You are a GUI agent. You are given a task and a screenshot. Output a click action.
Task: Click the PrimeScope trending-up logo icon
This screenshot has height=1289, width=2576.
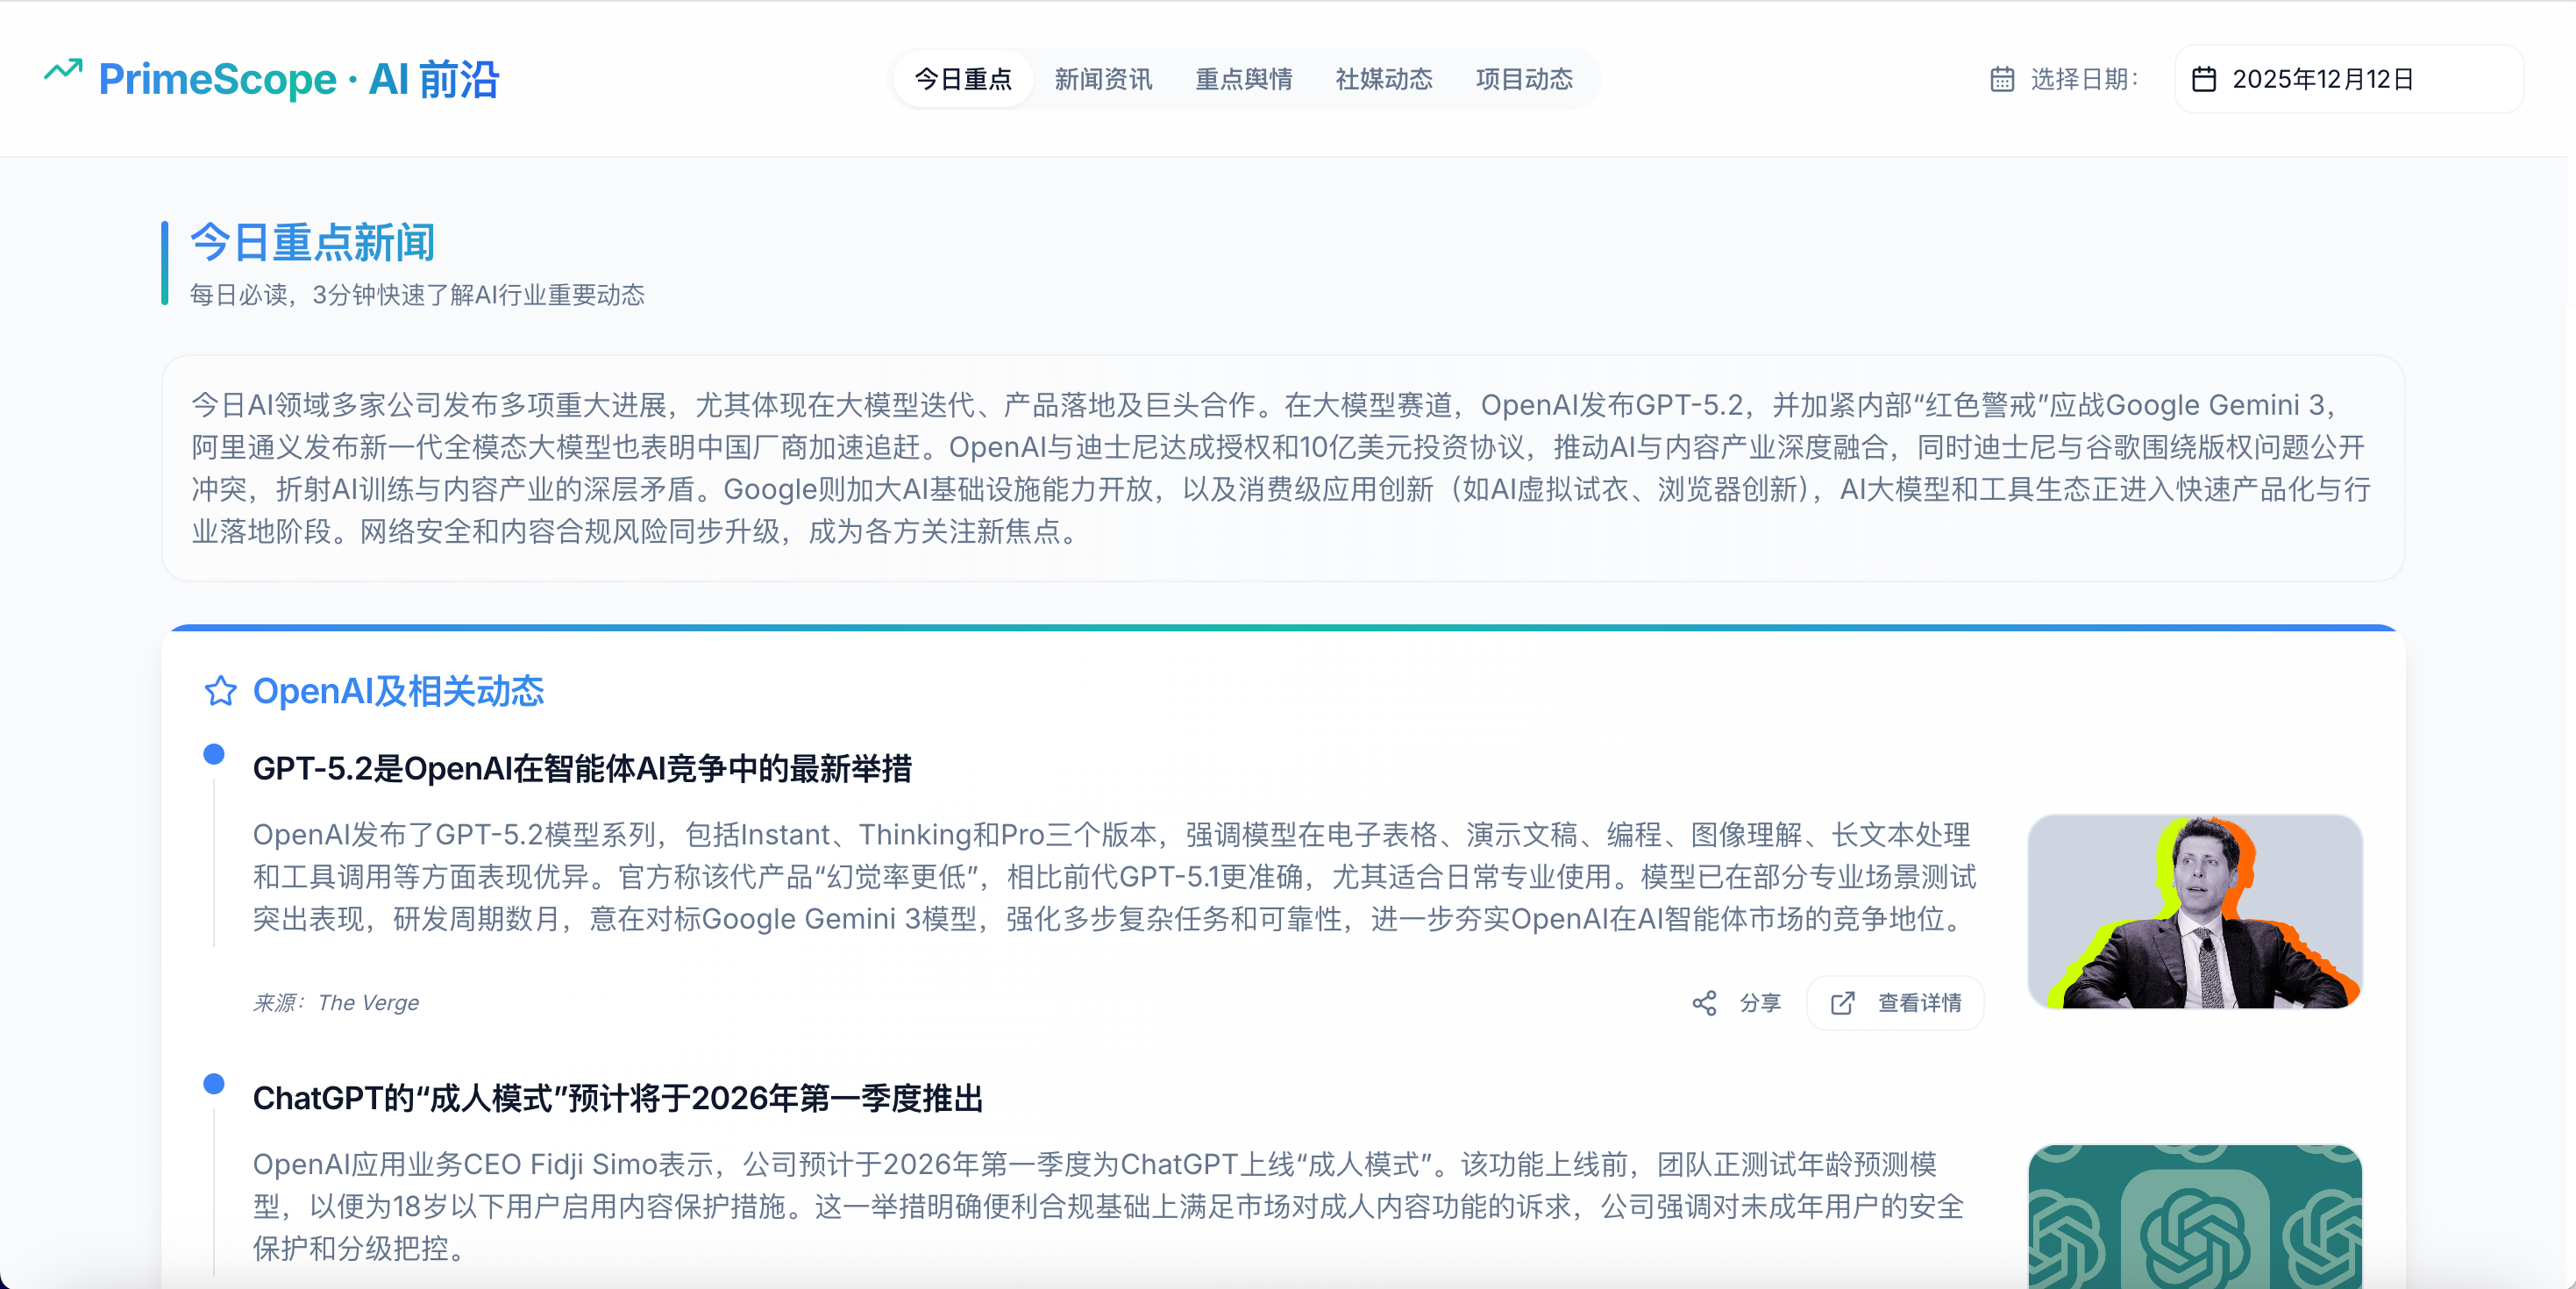[x=63, y=71]
